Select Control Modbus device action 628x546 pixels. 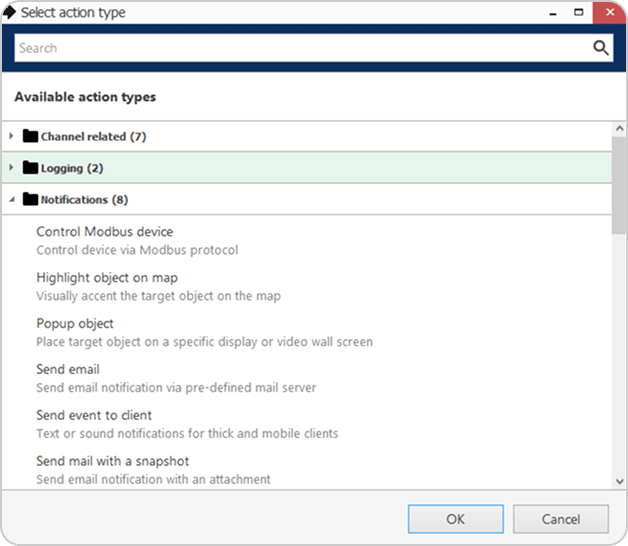(x=104, y=232)
